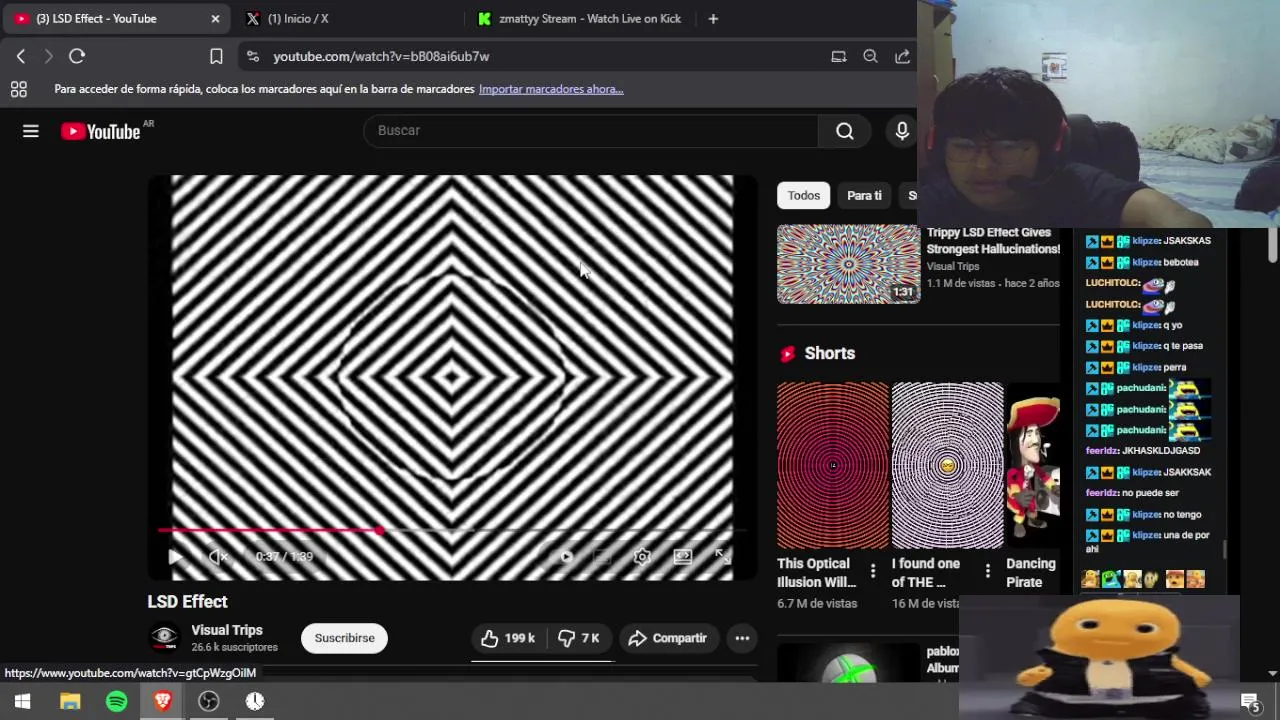Open the Visual Trips channel name link
Image resolution: width=1280 pixels, height=720 pixels.
click(x=227, y=630)
